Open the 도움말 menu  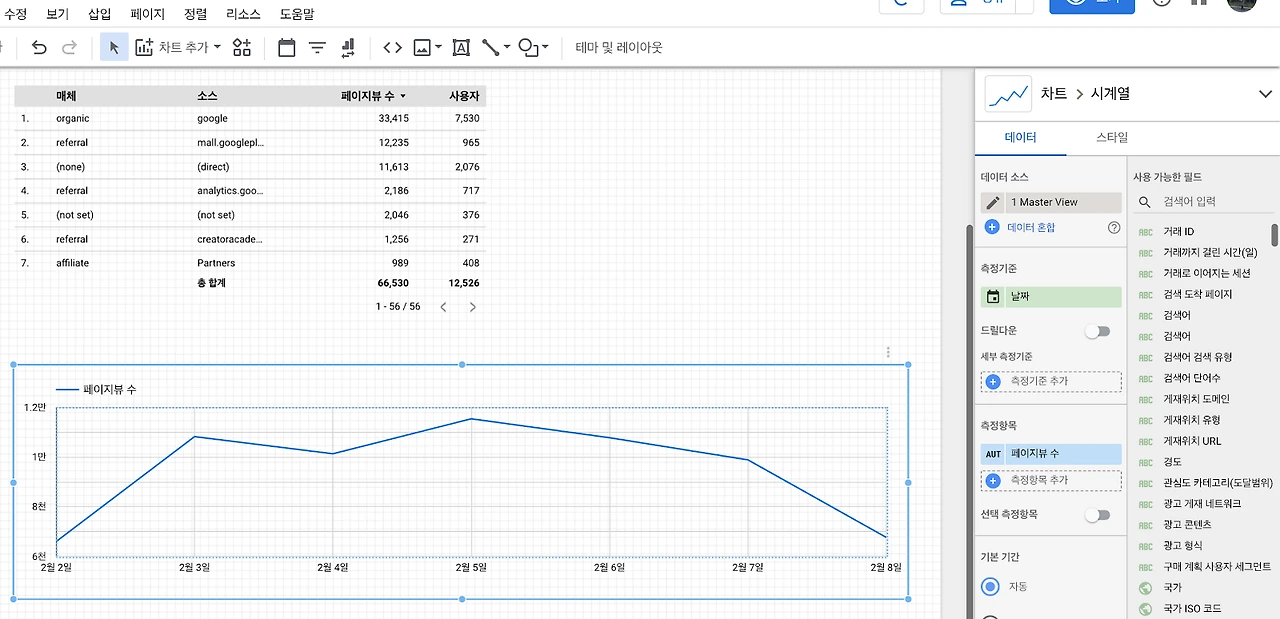pyautogui.click(x=296, y=14)
